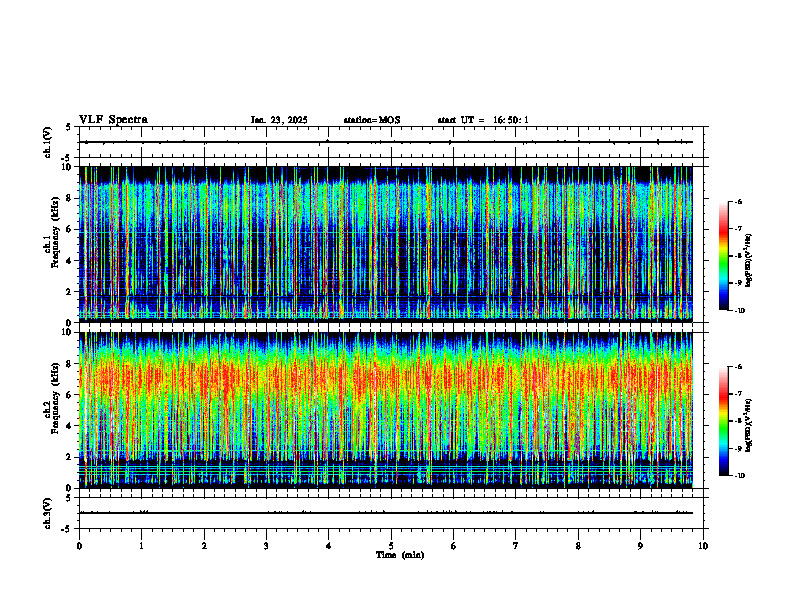Click the ch.1(V) waveform axis label
This screenshot has width=792, height=612.
point(47,142)
